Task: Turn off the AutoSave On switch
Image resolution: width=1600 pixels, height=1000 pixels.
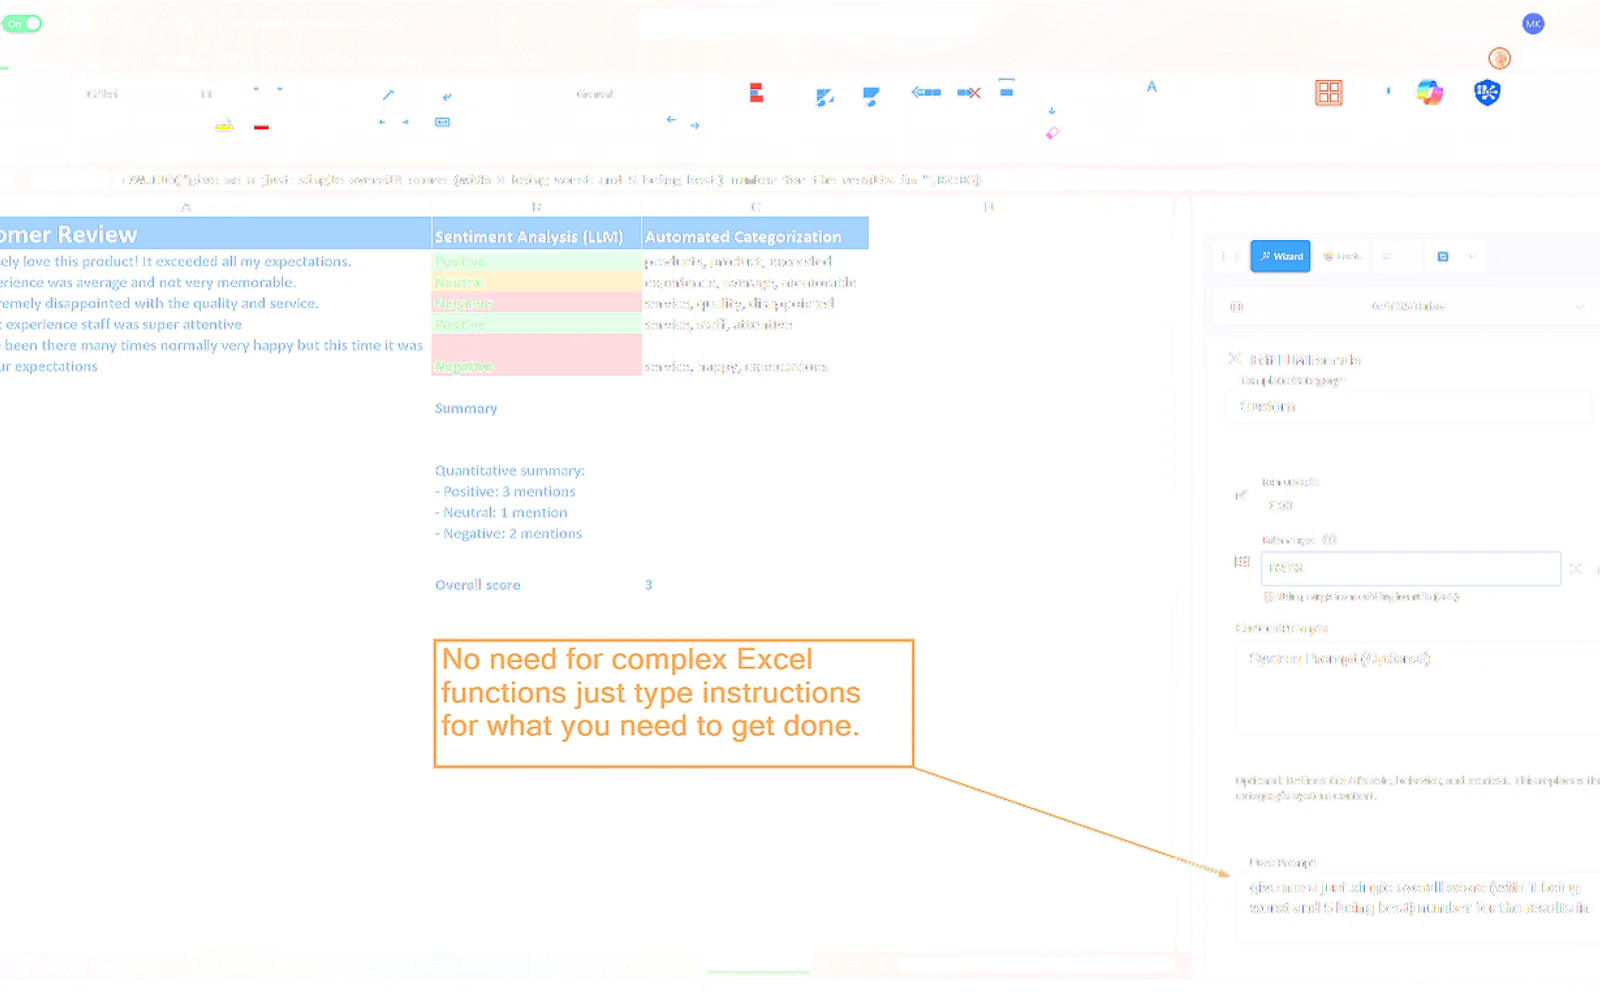Action: [x=22, y=24]
